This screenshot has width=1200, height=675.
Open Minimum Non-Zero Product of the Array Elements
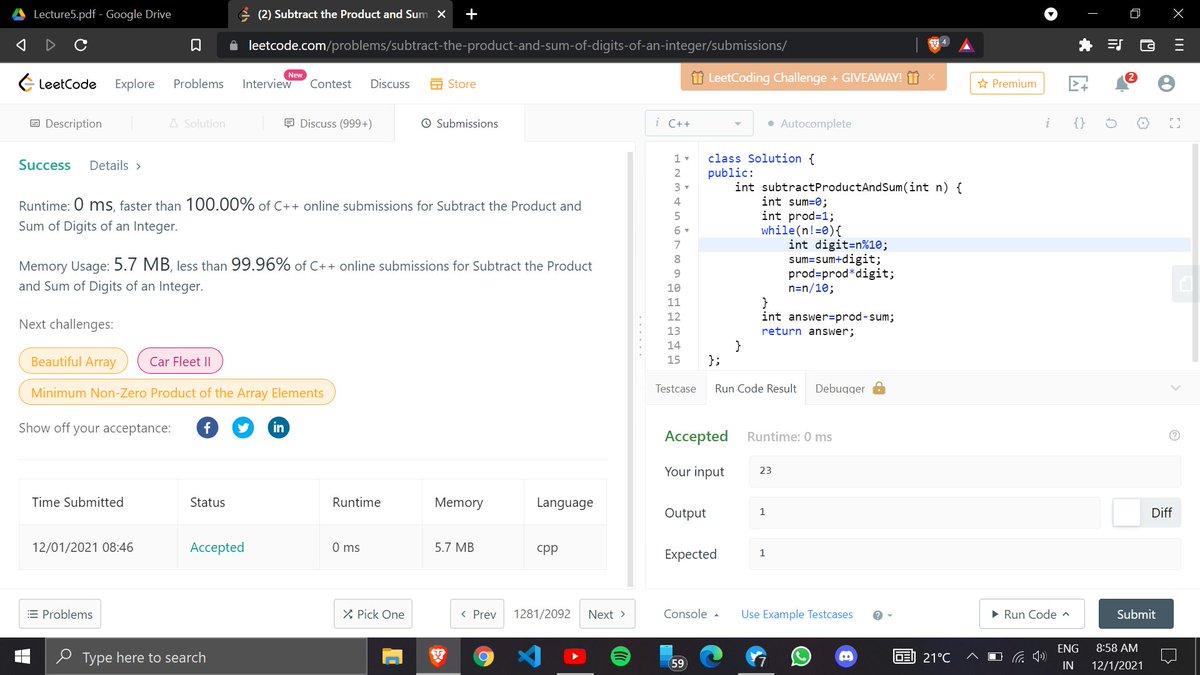pos(177,393)
